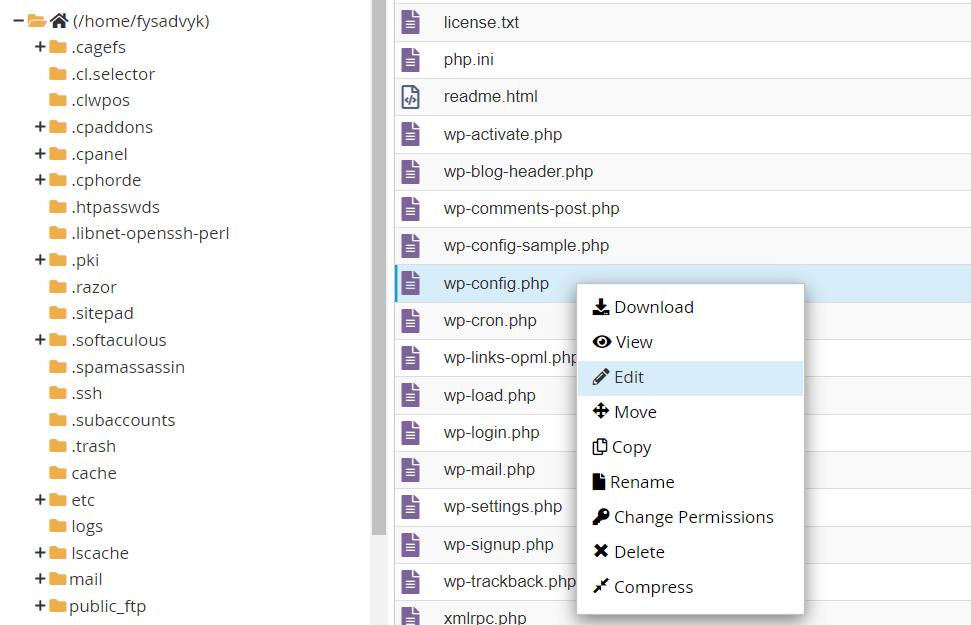Viewport: 971px width, 625px height.
Task: Click the .trash folder icon
Action: pos(57,446)
